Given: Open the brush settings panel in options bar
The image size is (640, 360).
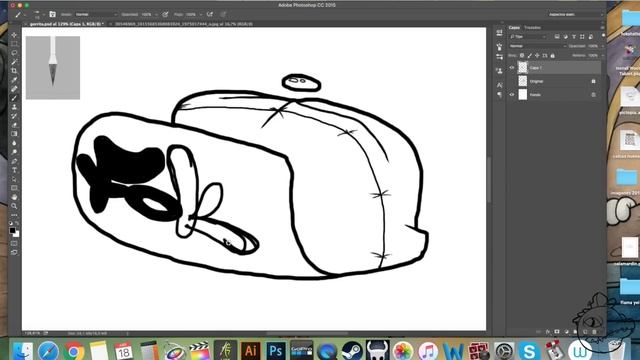Looking at the screenshot, I should coord(53,14).
